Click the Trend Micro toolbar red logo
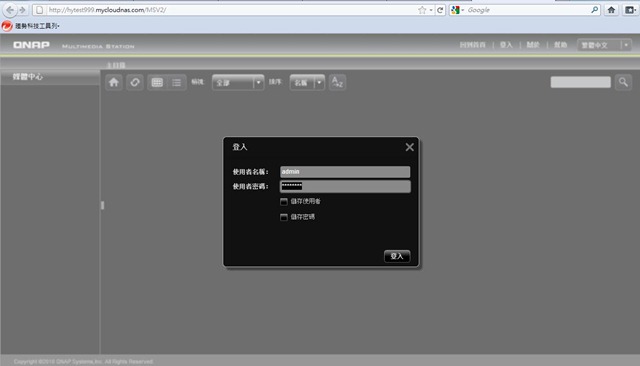The height and width of the screenshot is (366, 640). [x=7, y=26]
